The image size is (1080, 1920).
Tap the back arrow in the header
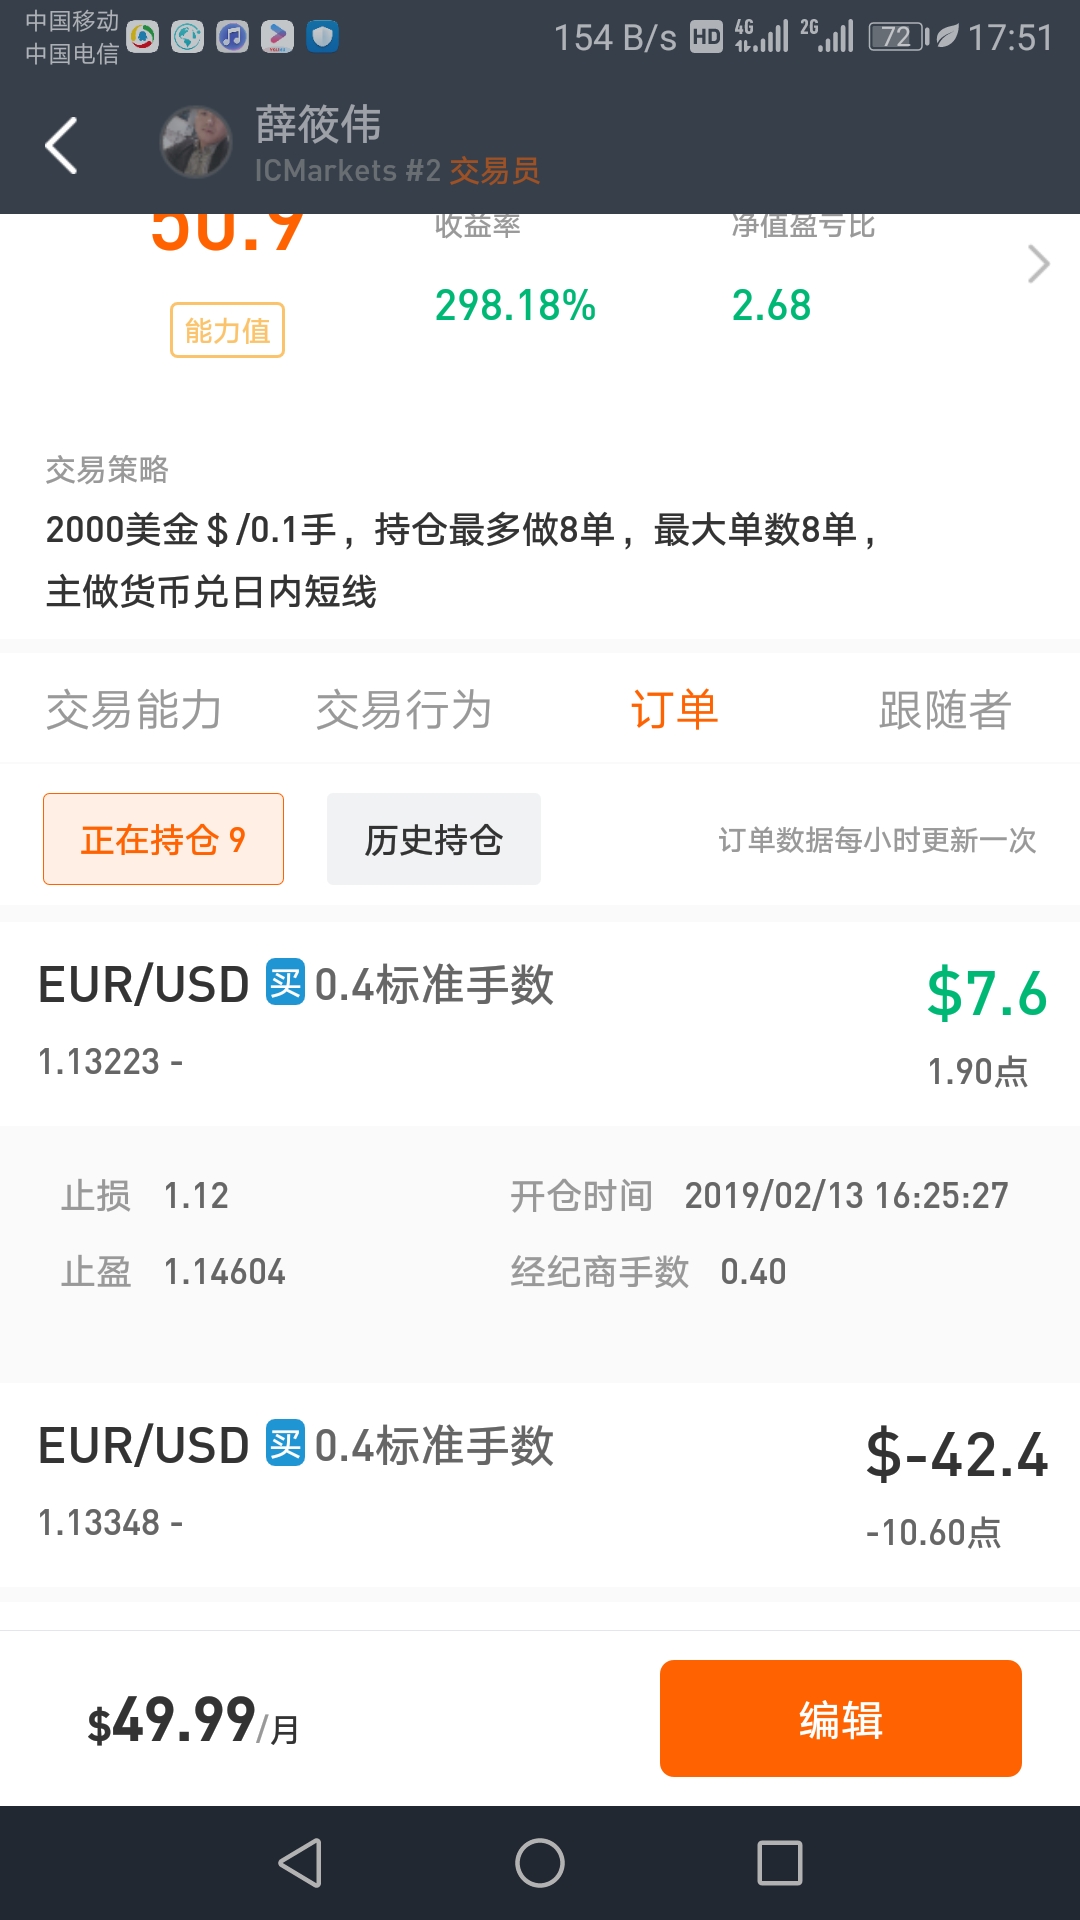click(61, 146)
